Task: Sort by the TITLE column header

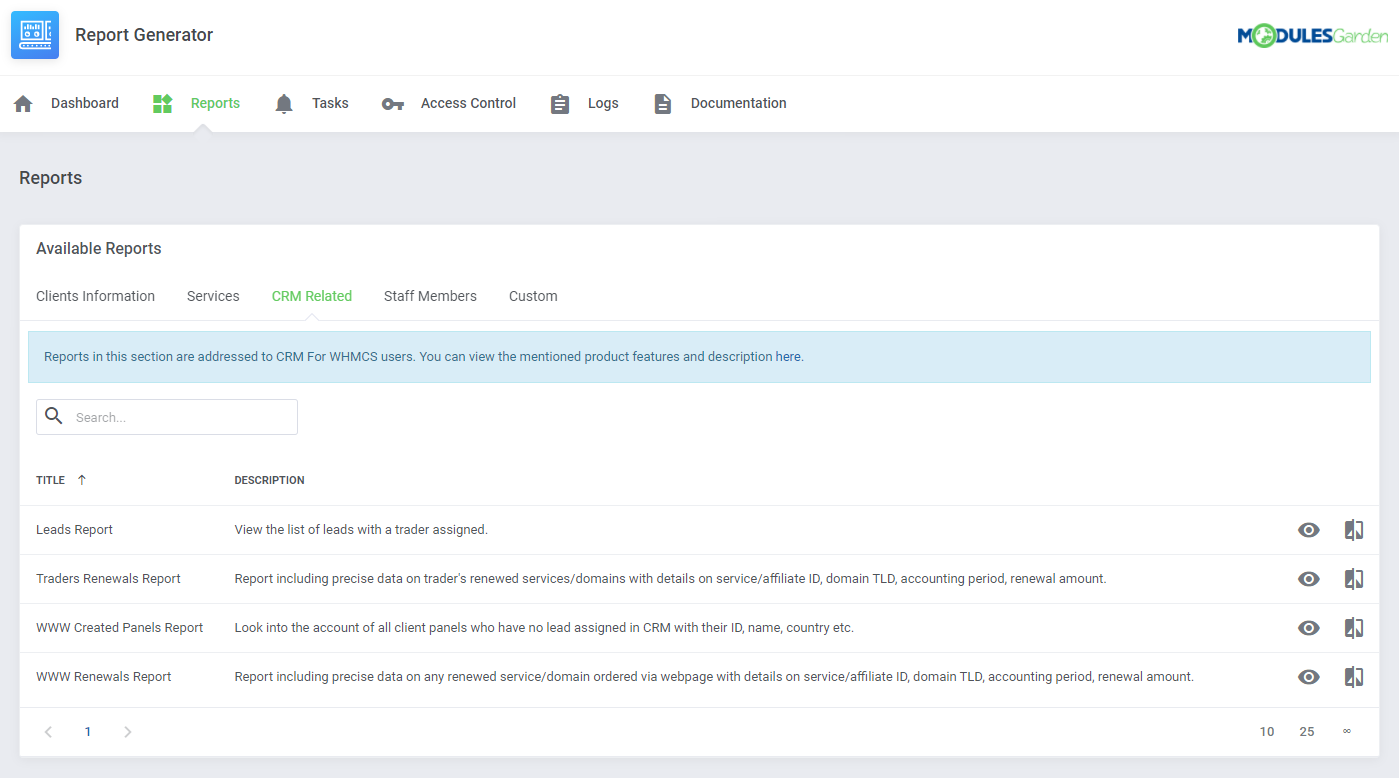Action: 50,480
